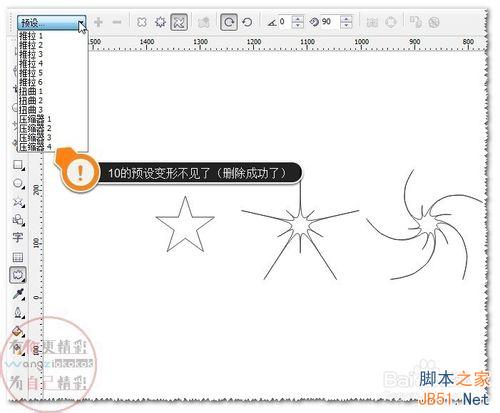The image size is (500, 413).
Task: Select the Fill bucket tool in toolbox
Action: pyautogui.click(x=18, y=332)
